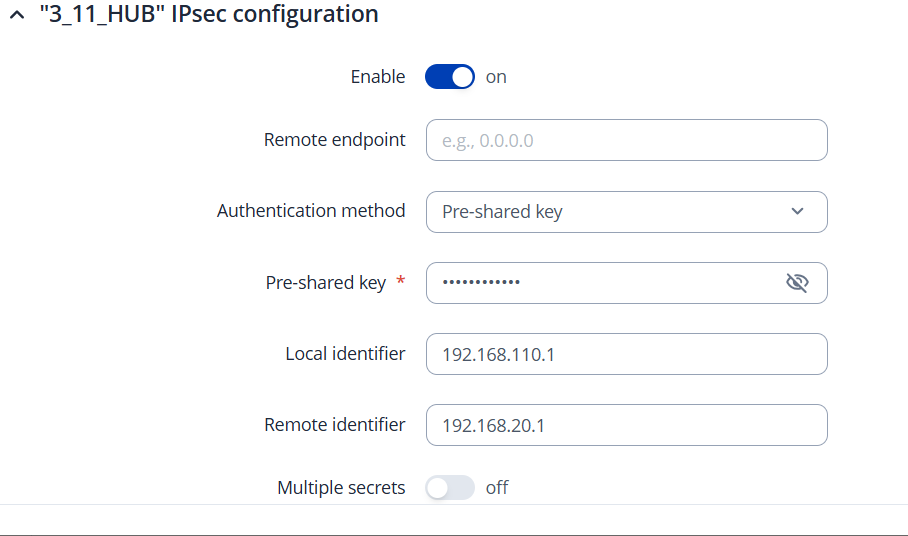
Task: Click the "Authentication method" field label
Action: 311,211
